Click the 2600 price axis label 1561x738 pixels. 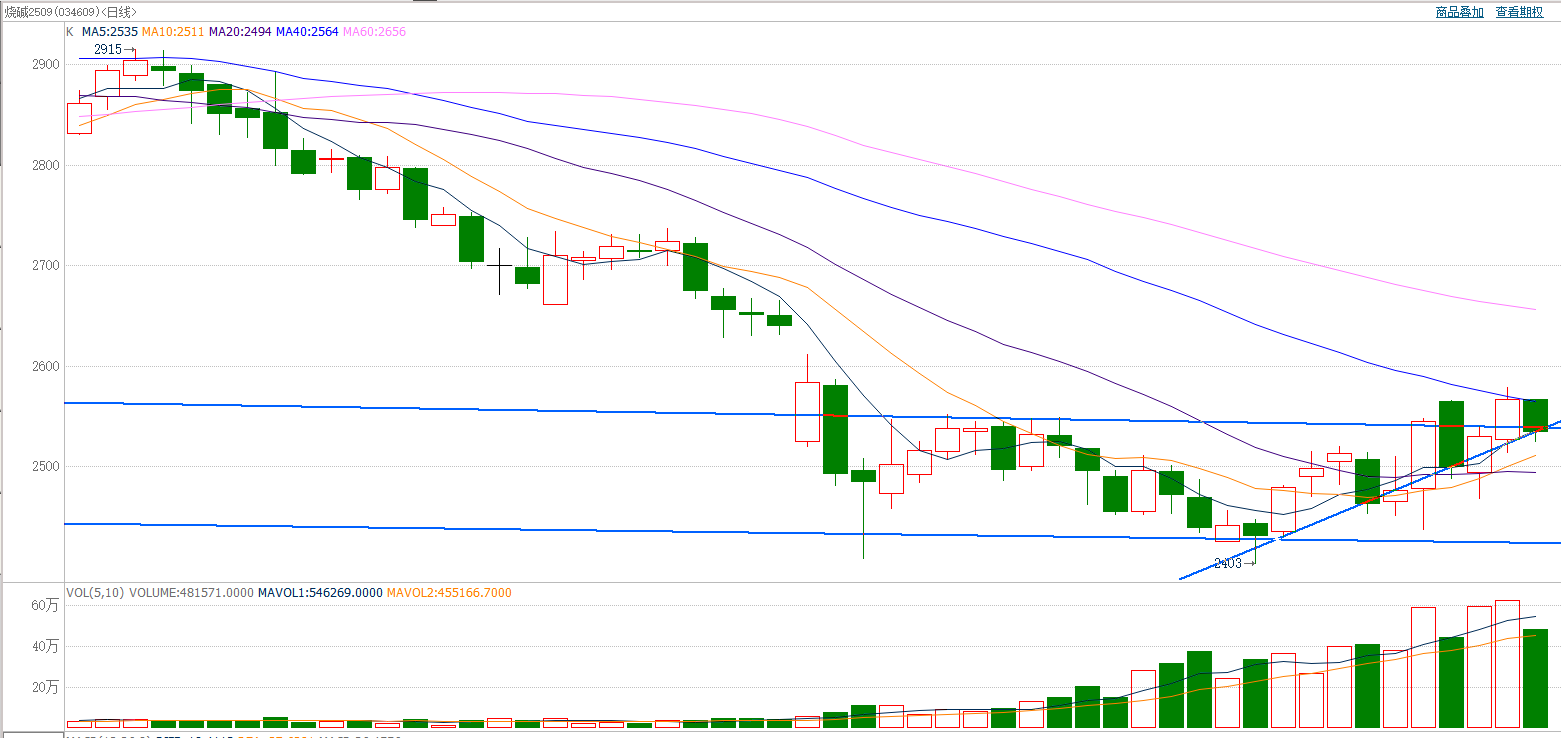tap(46, 366)
